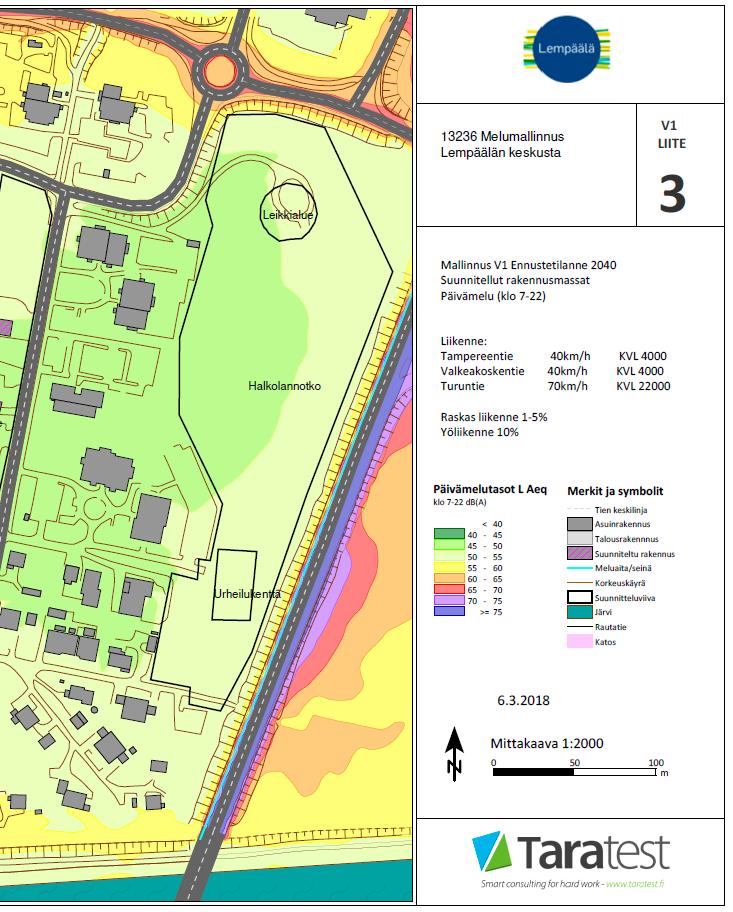Screen dimensions: 733x912
Task: Click the 'Liikenne:' heading
Action: [464, 341]
